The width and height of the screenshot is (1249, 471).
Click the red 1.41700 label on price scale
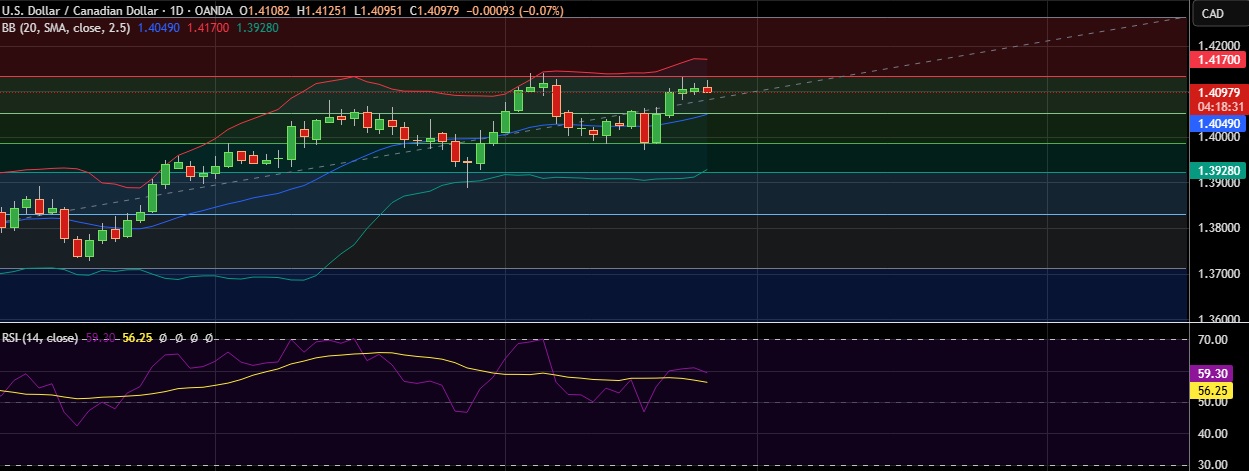point(1218,61)
